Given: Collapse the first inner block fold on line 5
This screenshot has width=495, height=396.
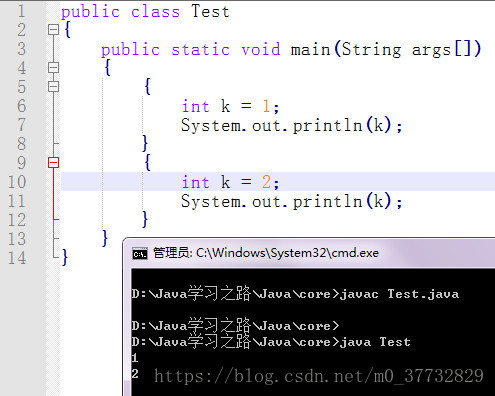Looking at the screenshot, I should 53,87.
